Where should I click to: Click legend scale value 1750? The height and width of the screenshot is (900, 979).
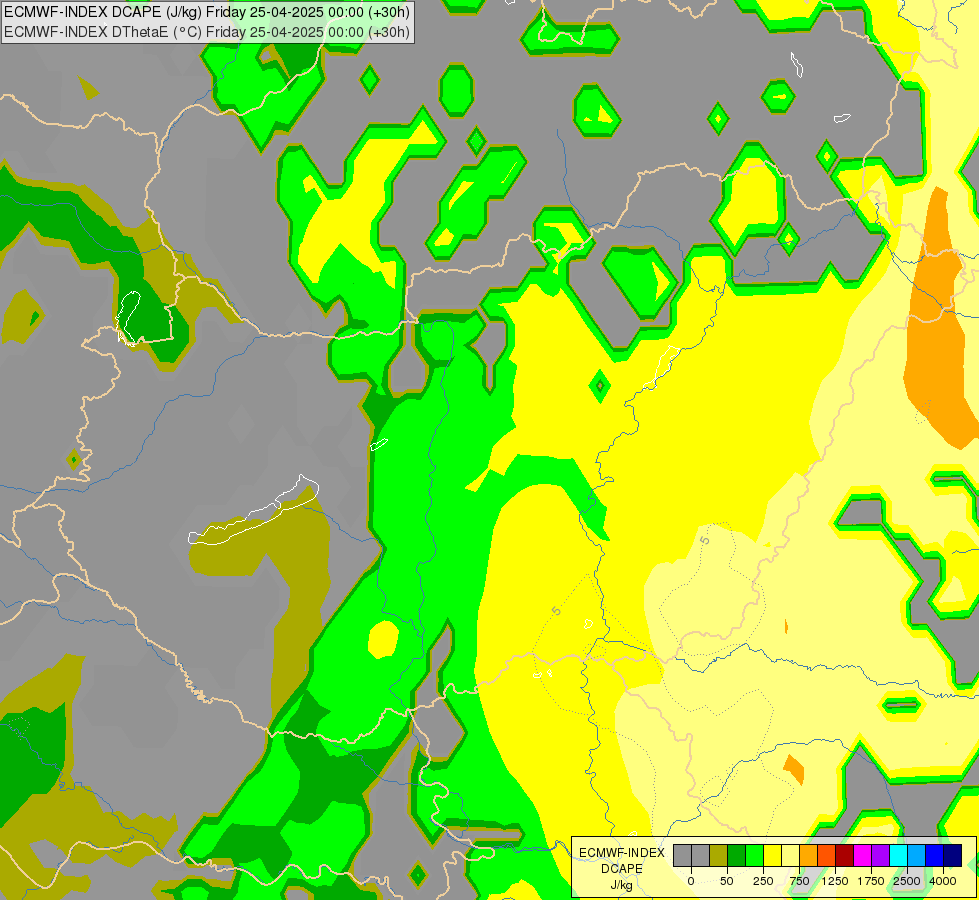pyautogui.click(x=871, y=881)
